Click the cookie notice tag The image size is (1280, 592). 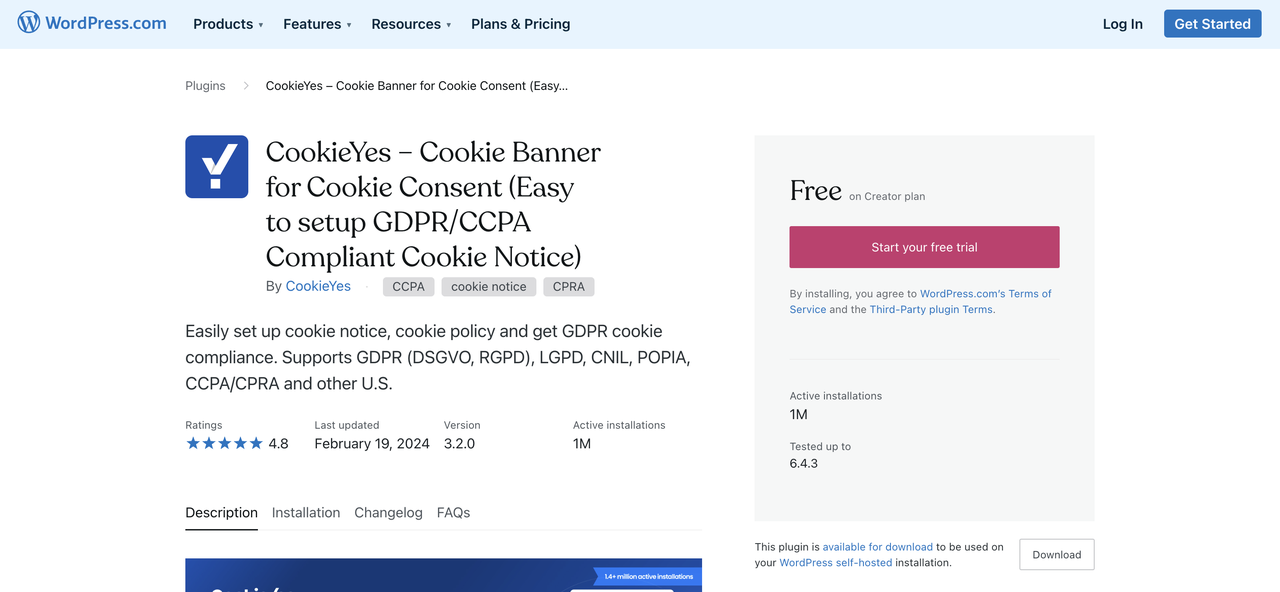pos(489,286)
